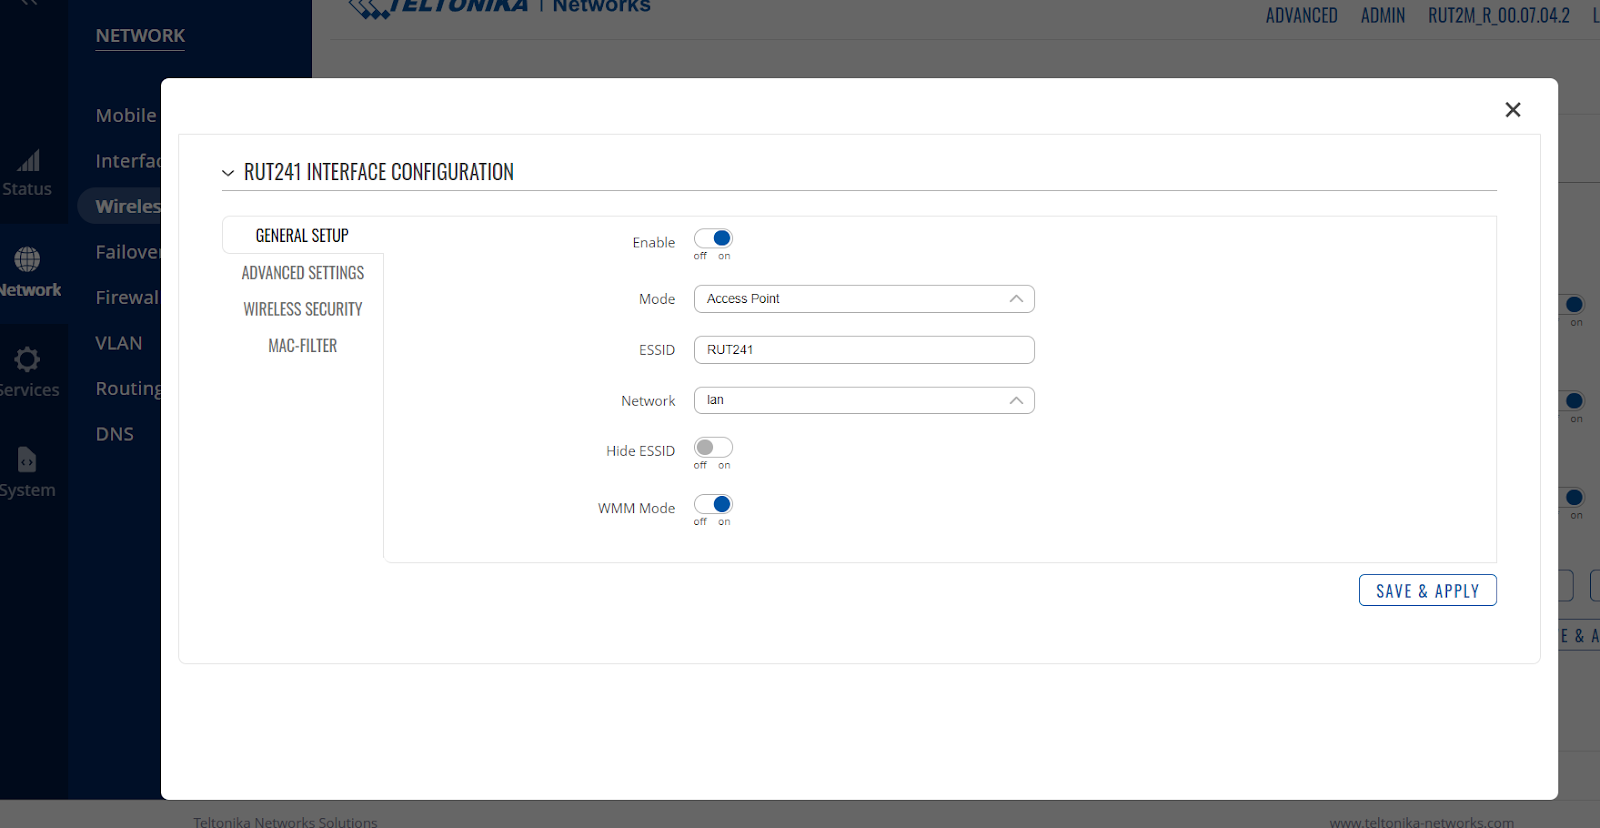
Task: Go to VLAN in Network menu
Action: click(118, 343)
